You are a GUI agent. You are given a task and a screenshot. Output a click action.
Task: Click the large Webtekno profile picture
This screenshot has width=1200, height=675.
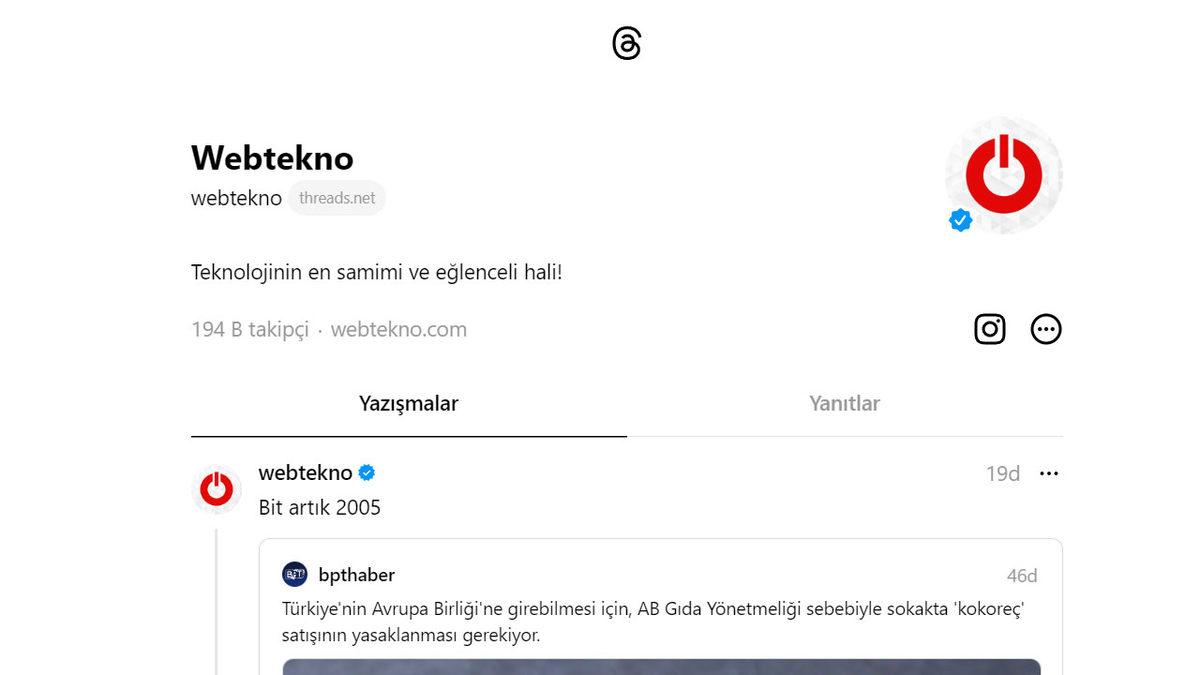click(1003, 175)
